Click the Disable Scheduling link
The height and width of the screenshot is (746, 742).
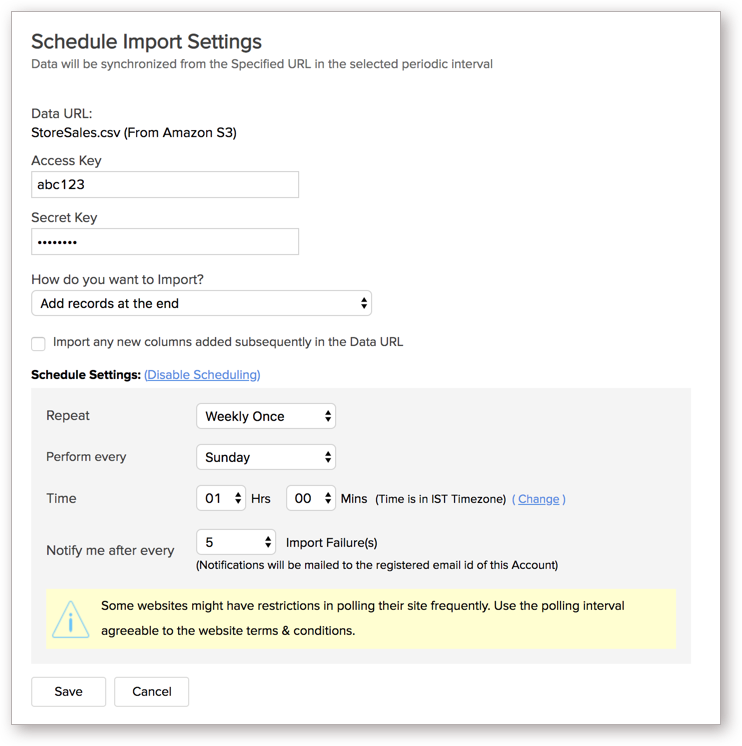[x=202, y=375]
